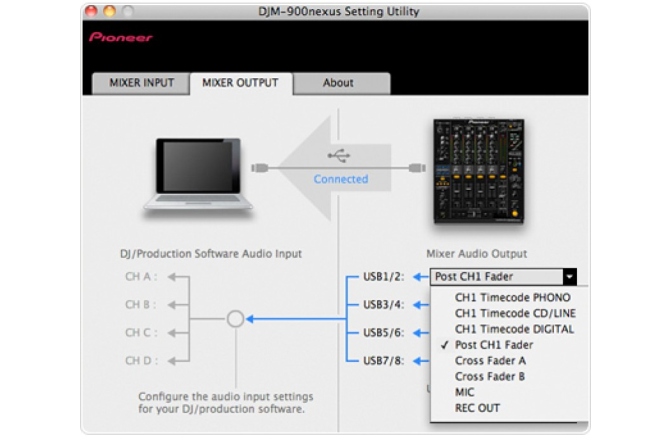Click the USB7/8 label
672x440 pixels.
(384, 361)
